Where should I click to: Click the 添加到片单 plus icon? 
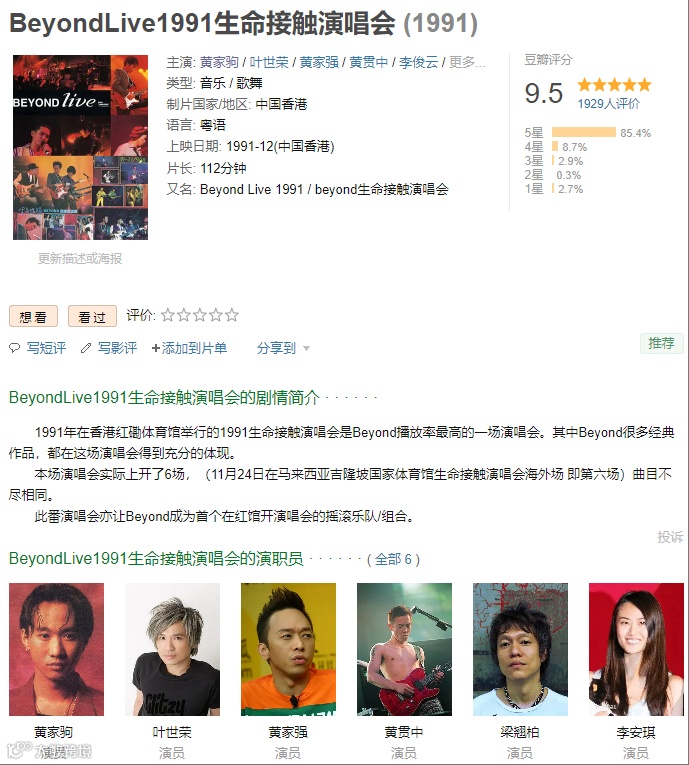tap(156, 348)
